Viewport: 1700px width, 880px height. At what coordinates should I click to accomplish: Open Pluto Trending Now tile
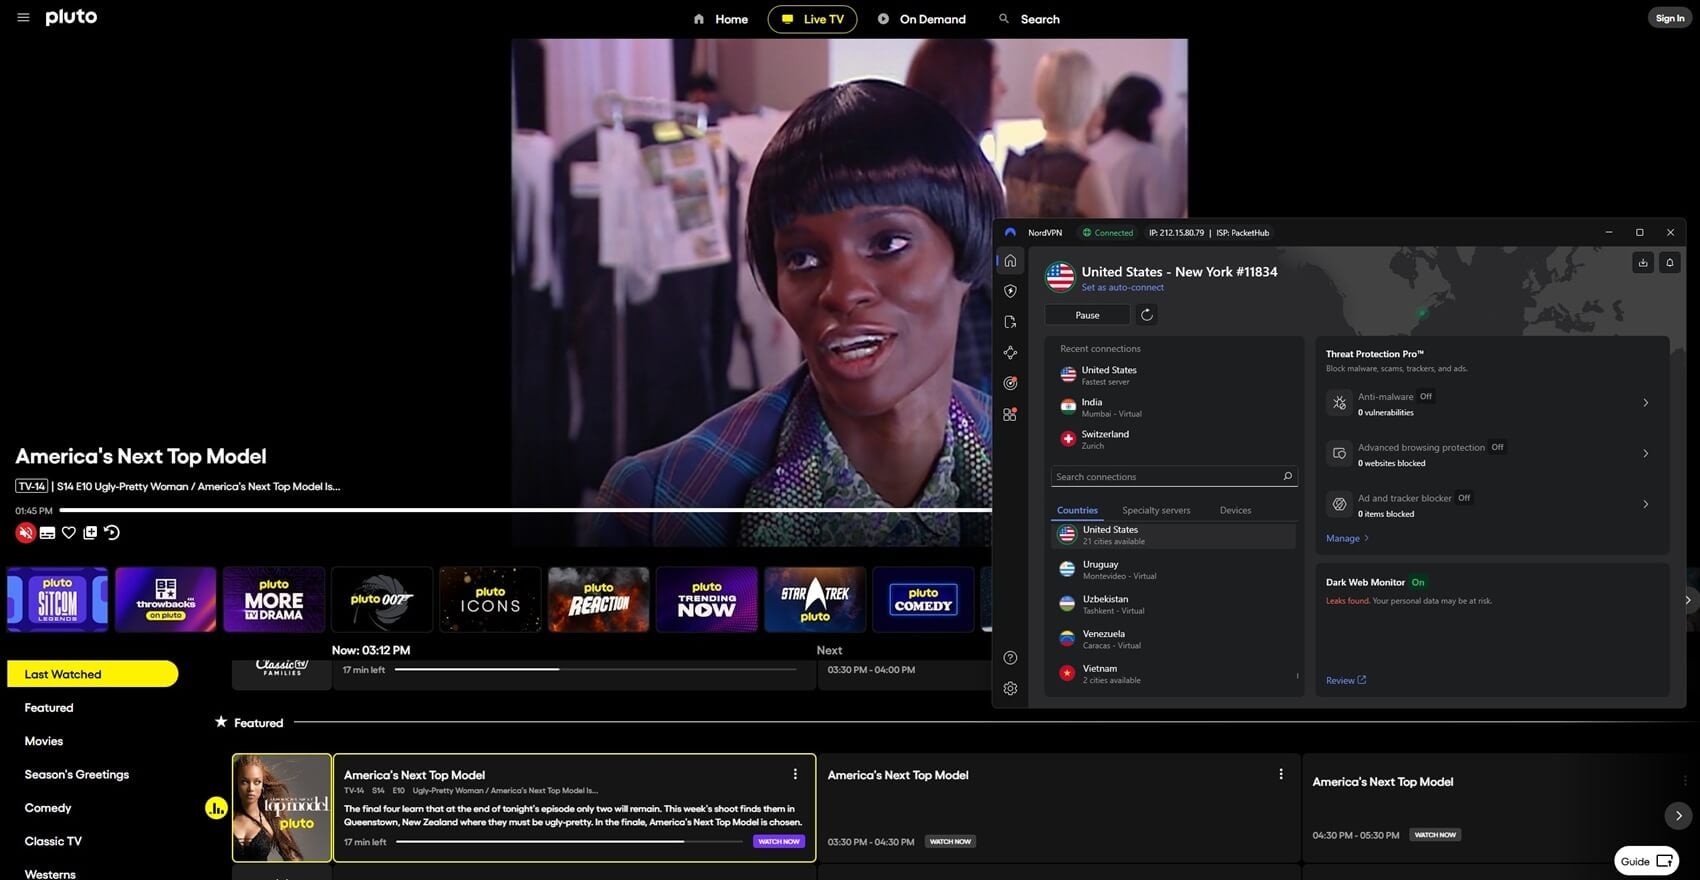click(x=707, y=599)
